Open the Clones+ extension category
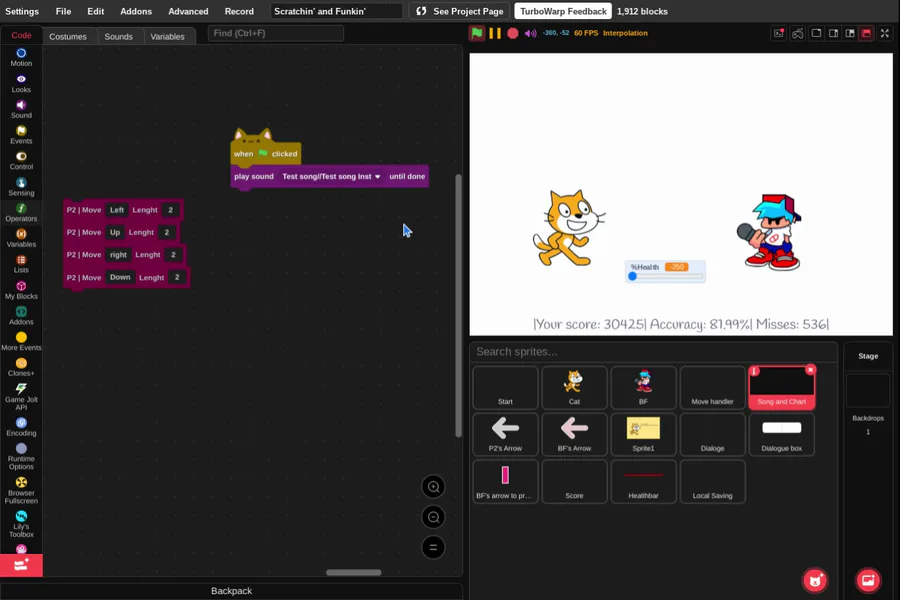The width and height of the screenshot is (900, 600). tap(21, 367)
